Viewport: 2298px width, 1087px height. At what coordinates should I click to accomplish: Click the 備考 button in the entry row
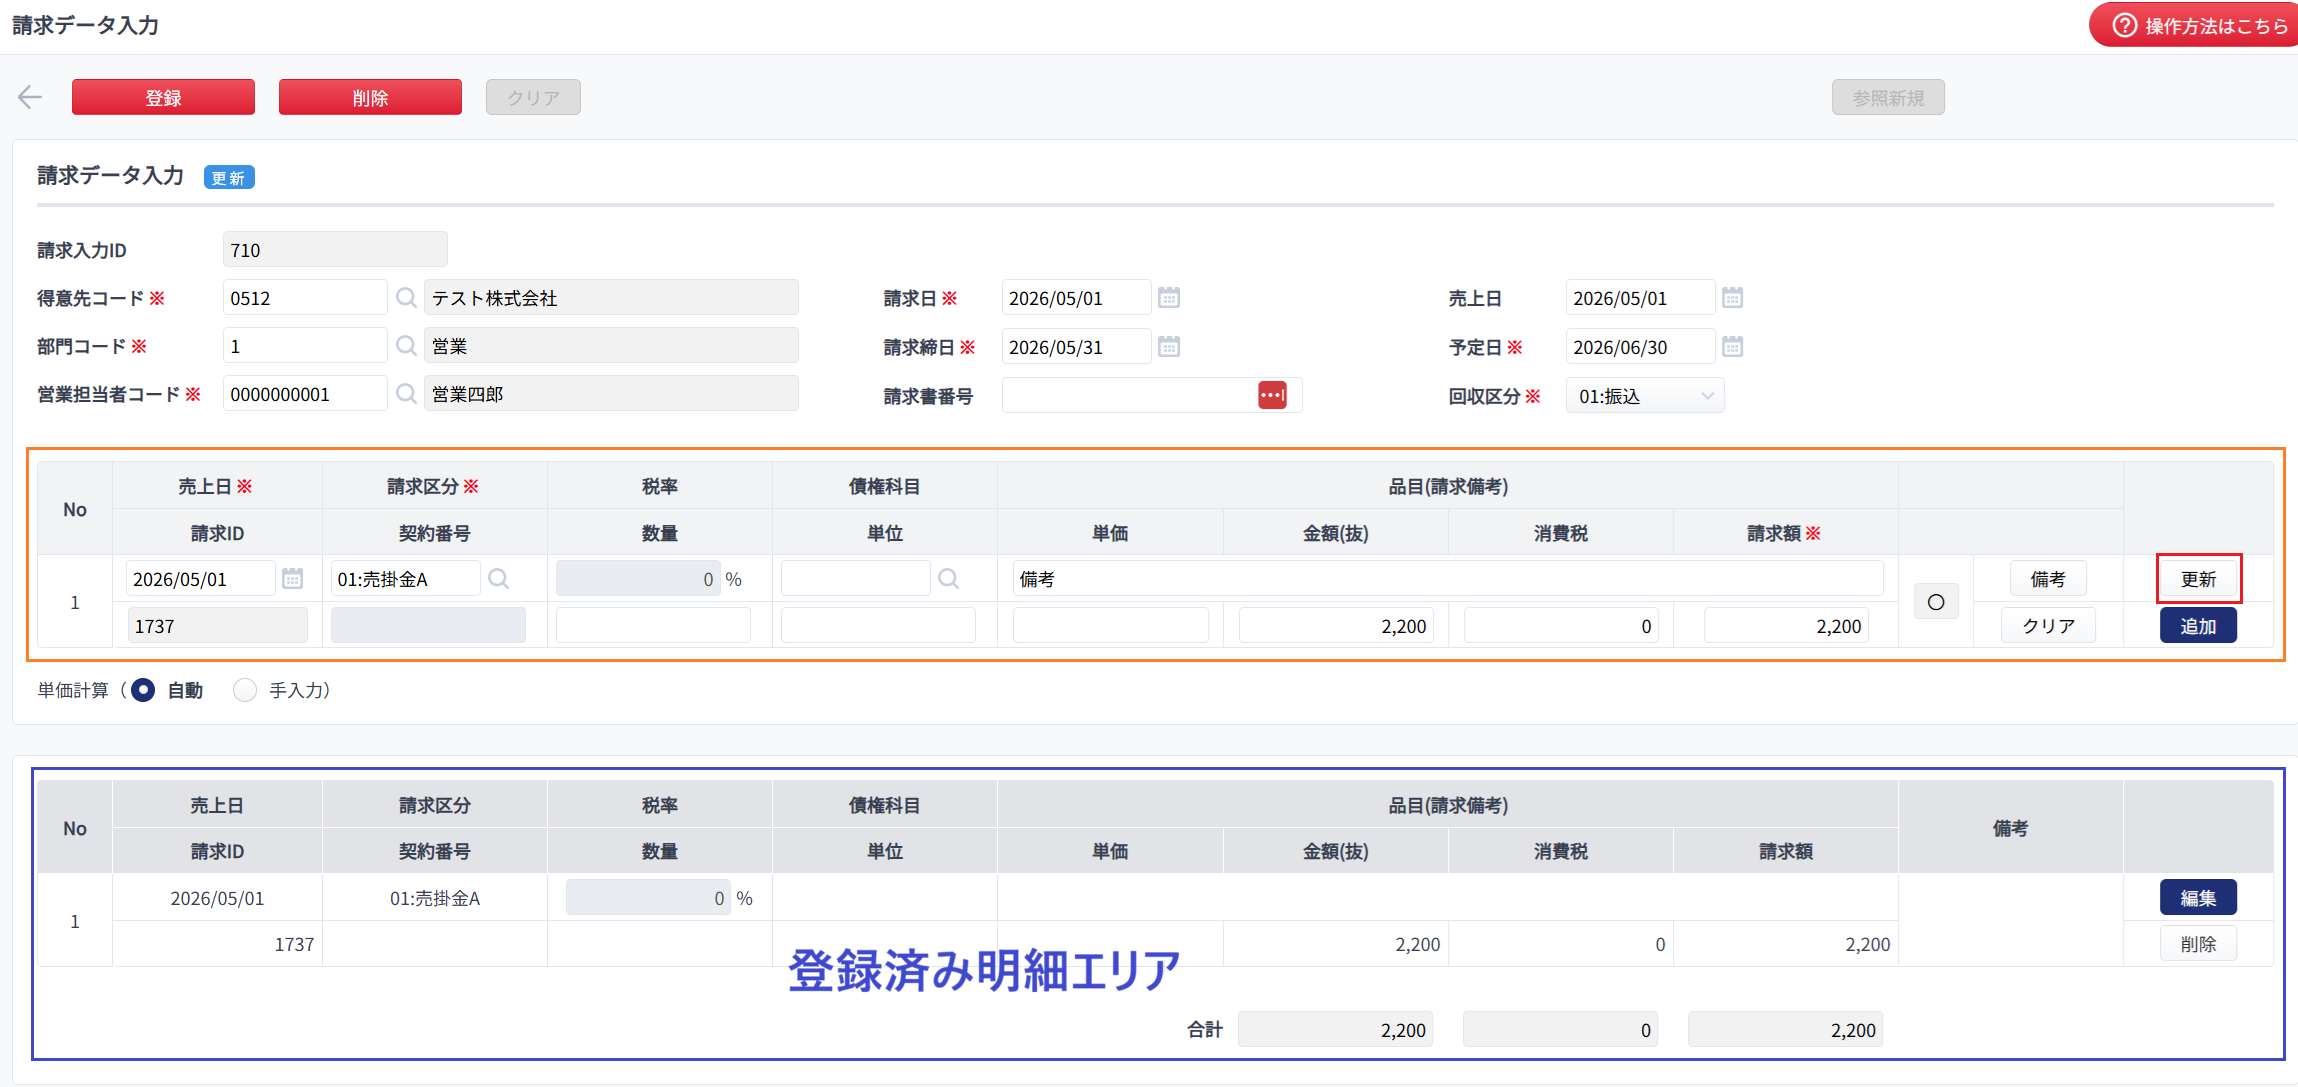pyautogui.click(x=2048, y=579)
